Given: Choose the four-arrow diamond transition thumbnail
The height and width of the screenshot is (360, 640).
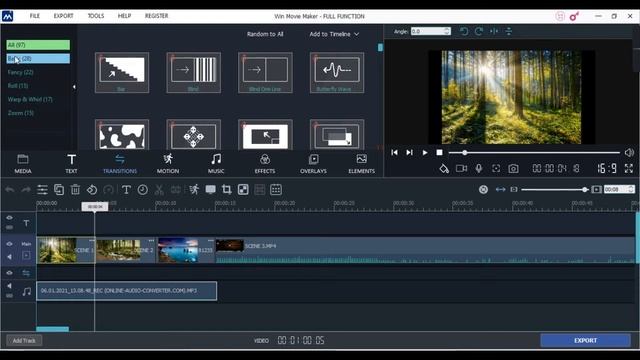Looking at the screenshot, I should point(193,135).
